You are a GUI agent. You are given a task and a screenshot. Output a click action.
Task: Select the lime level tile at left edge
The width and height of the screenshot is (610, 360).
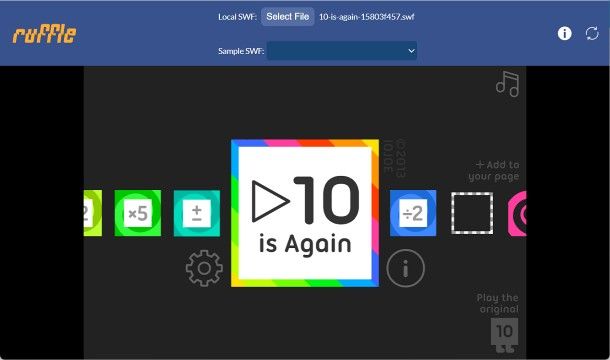pos(93,213)
